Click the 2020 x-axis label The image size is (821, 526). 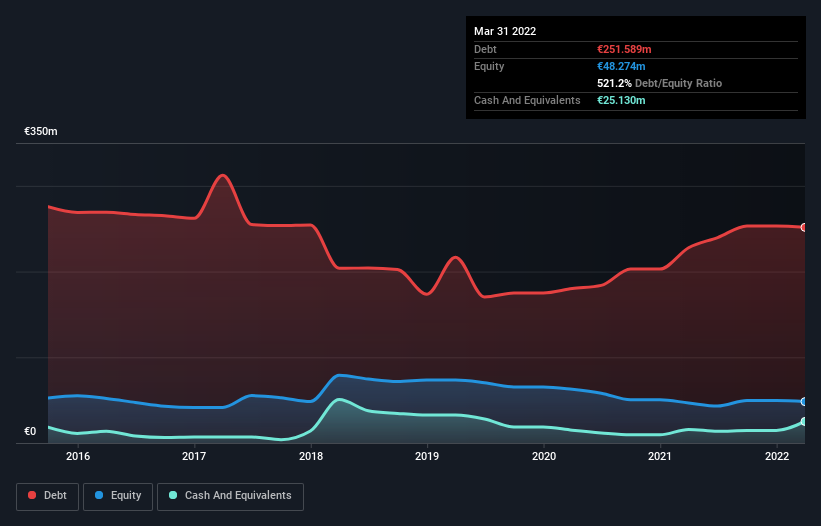[x=543, y=456]
